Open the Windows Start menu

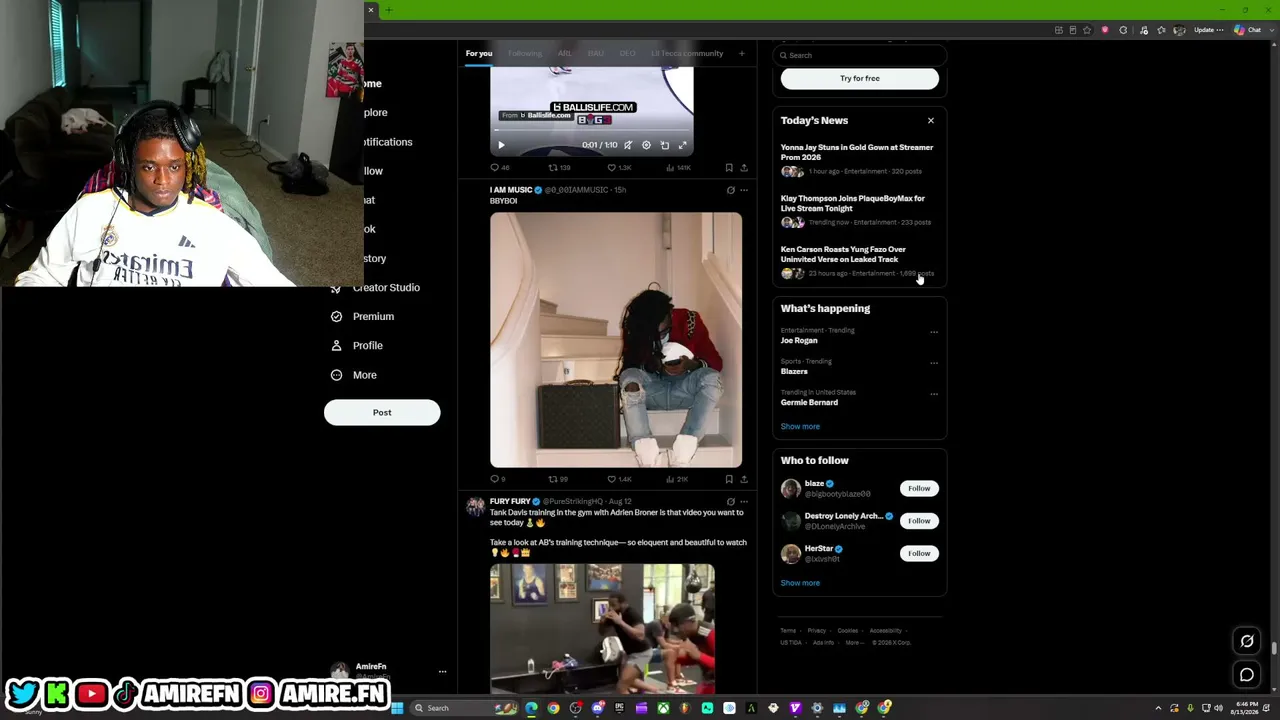(397, 708)
